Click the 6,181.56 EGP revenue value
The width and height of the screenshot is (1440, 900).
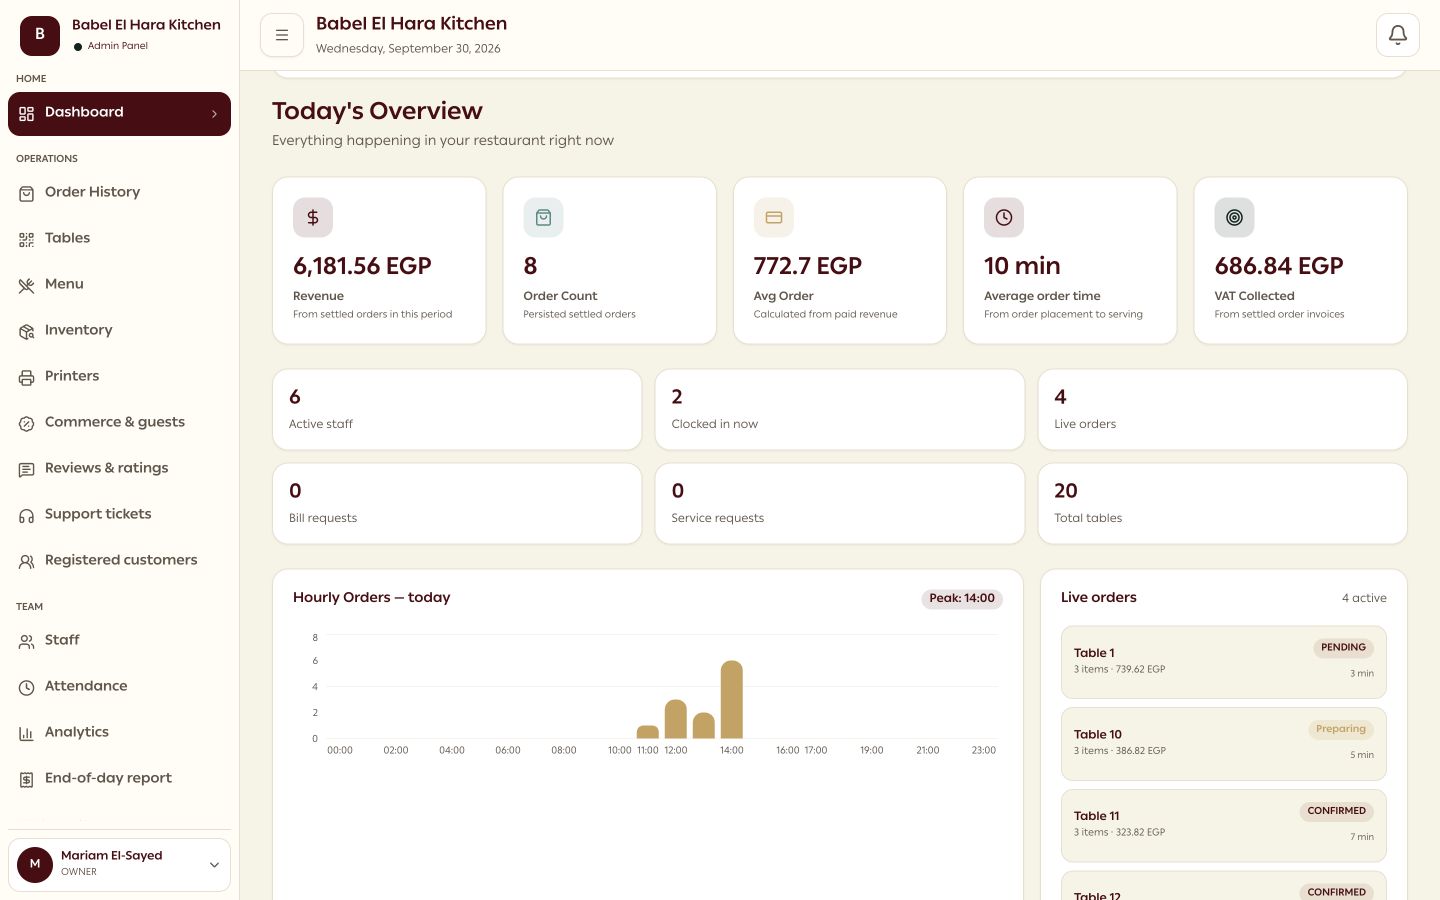[x=362, y=266]
